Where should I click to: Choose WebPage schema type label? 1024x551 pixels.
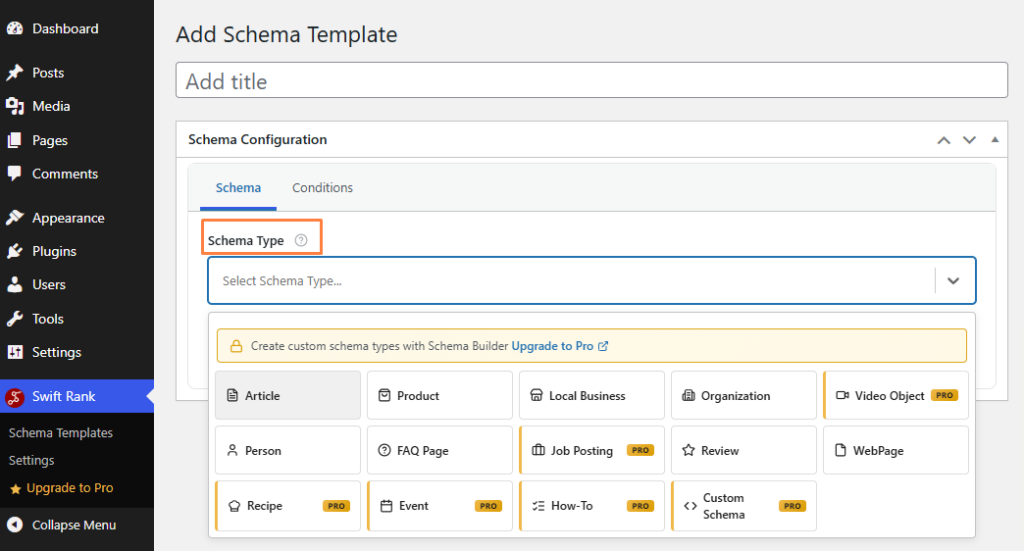click(878, 450)
